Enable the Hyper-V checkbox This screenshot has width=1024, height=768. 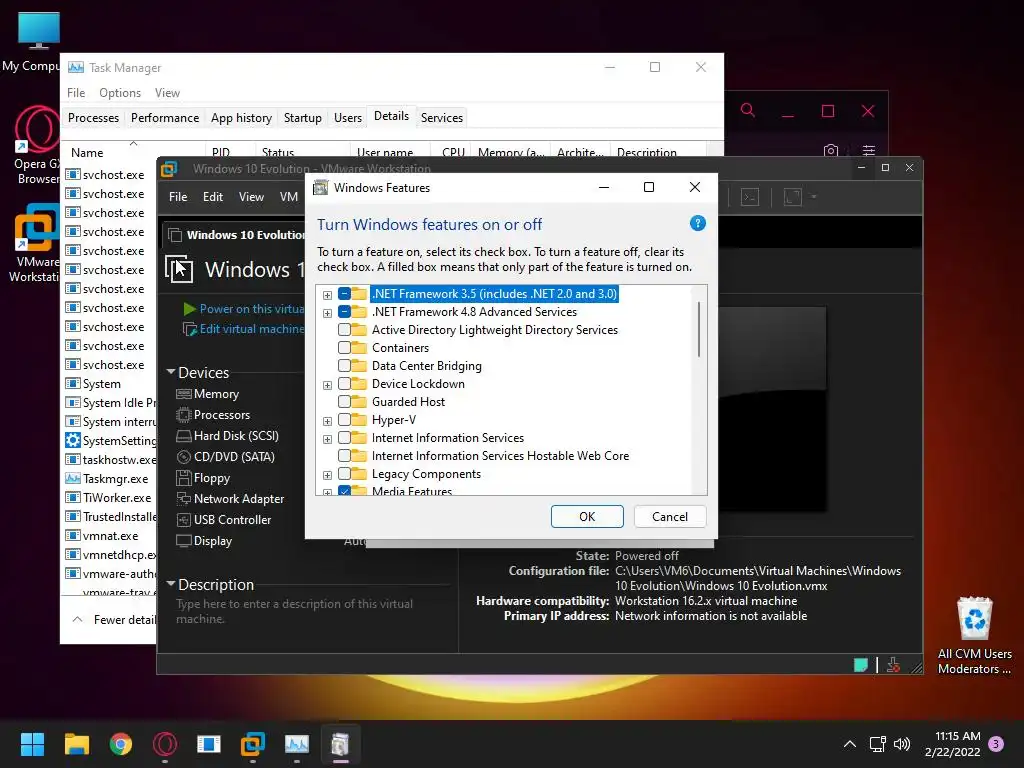(344, 420)
